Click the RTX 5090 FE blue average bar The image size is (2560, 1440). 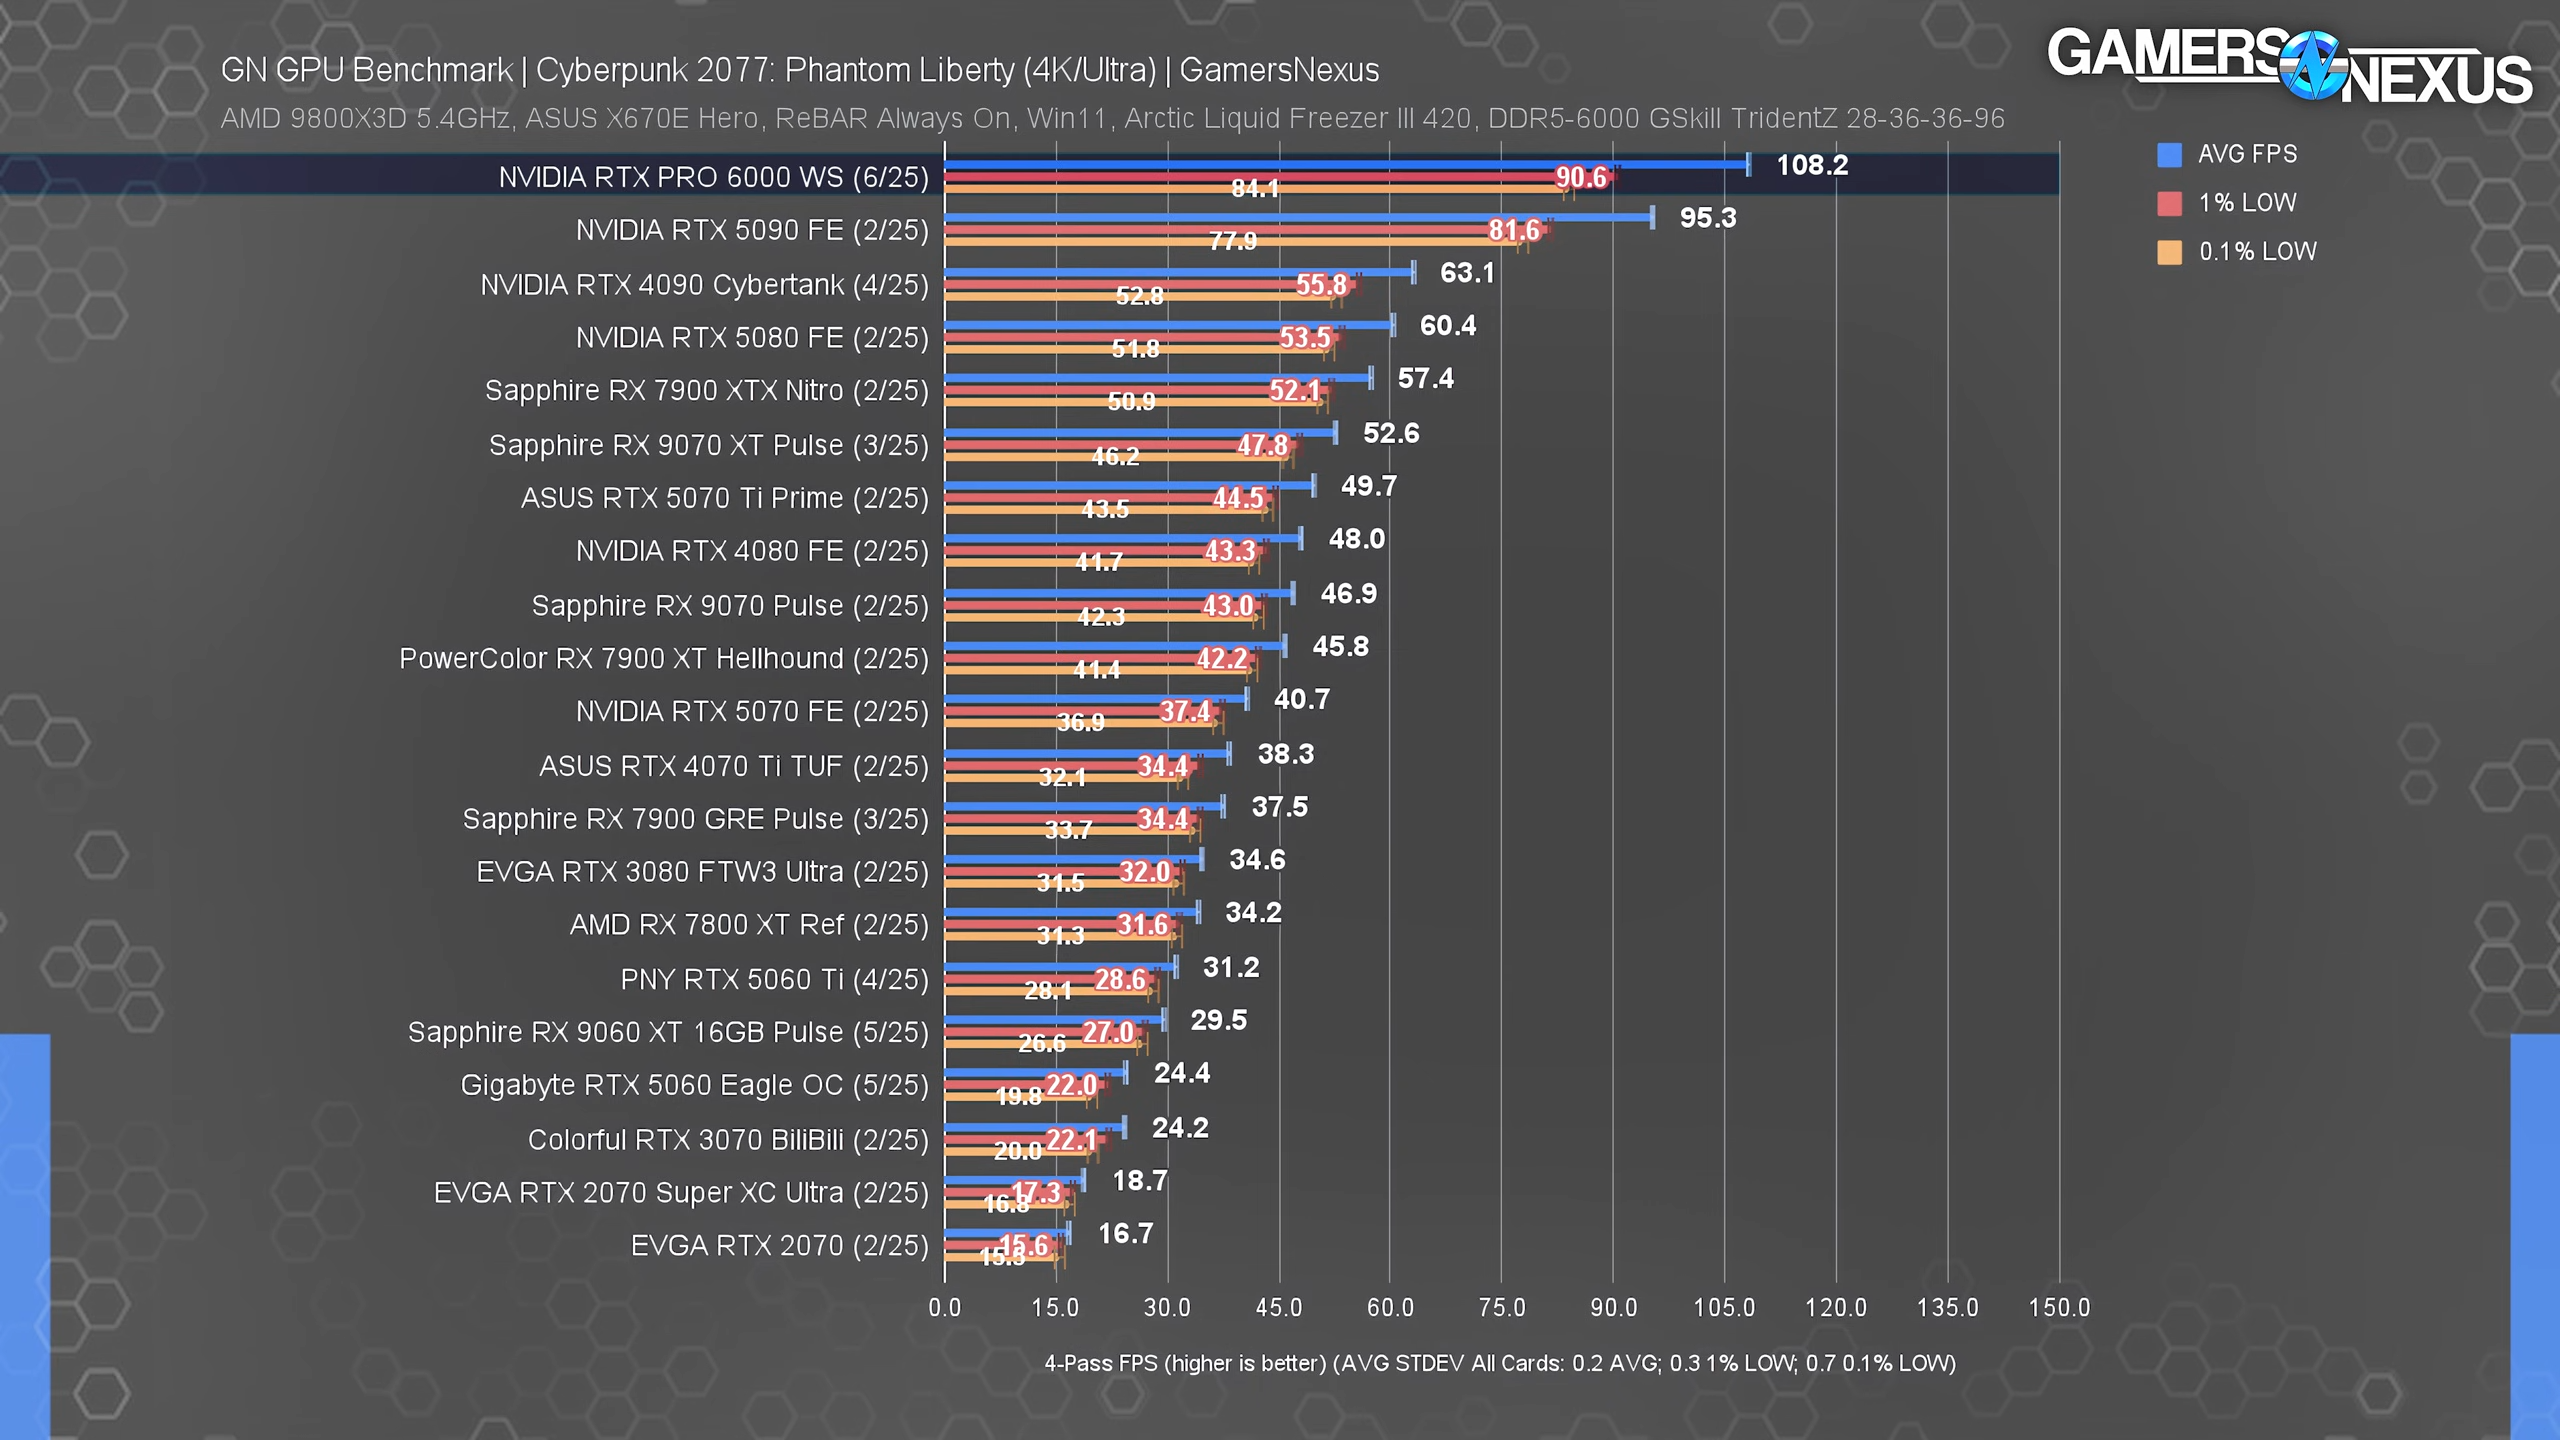[x=1298, y=218]
